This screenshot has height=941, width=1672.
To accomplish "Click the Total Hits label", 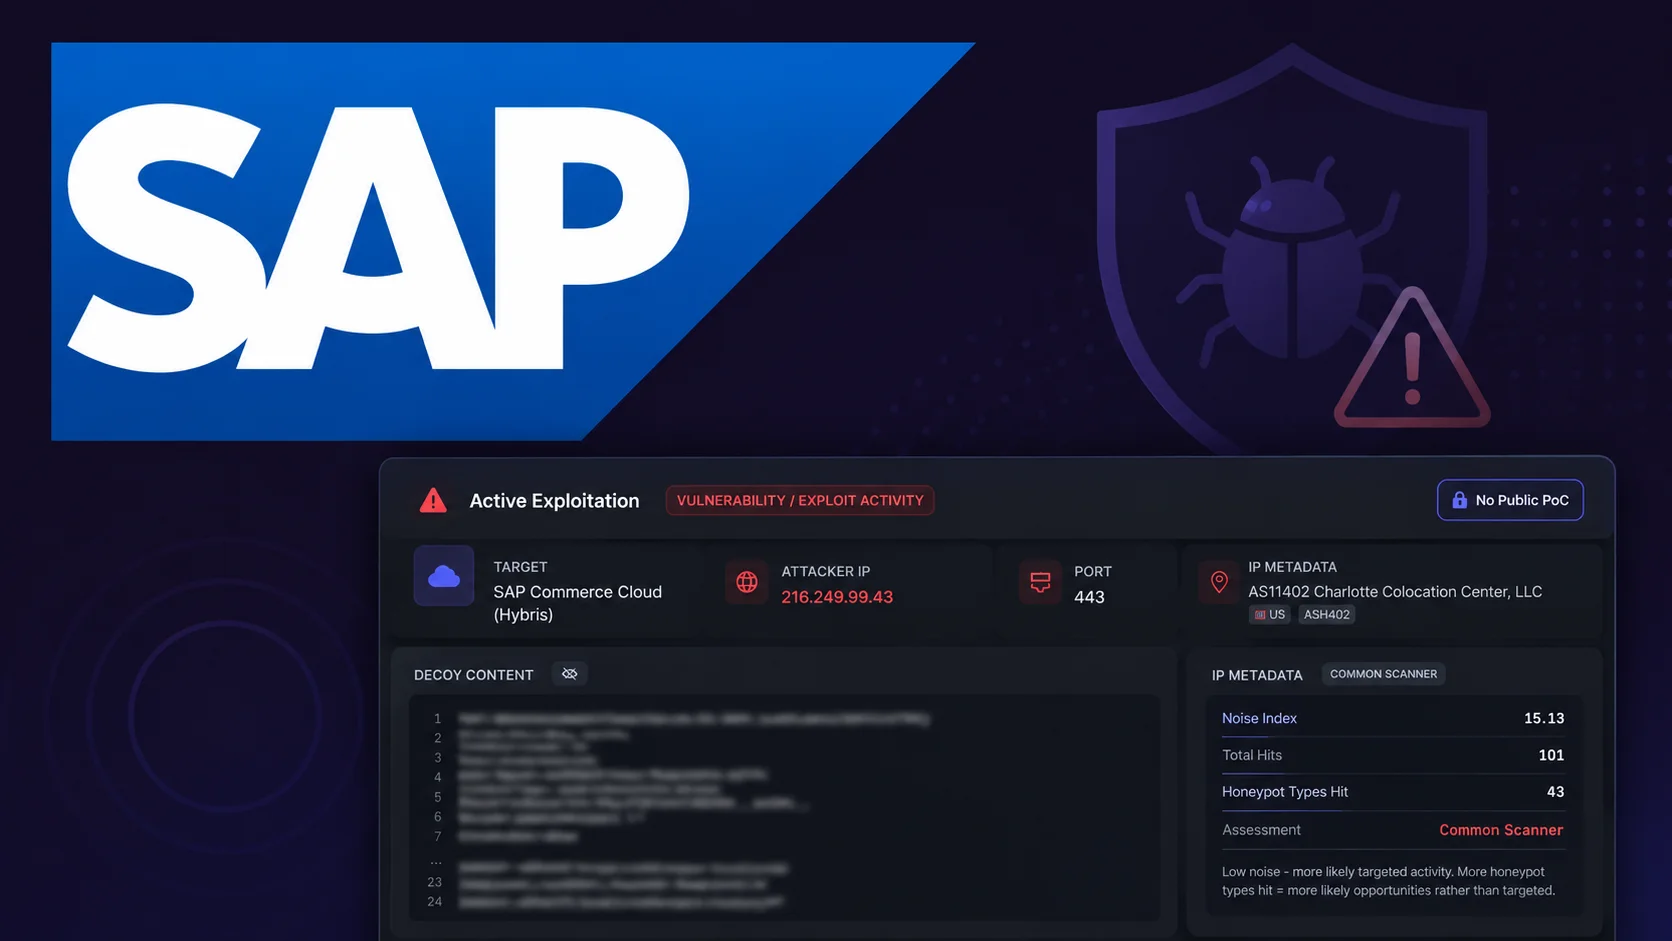I will tap(1252, 755).
